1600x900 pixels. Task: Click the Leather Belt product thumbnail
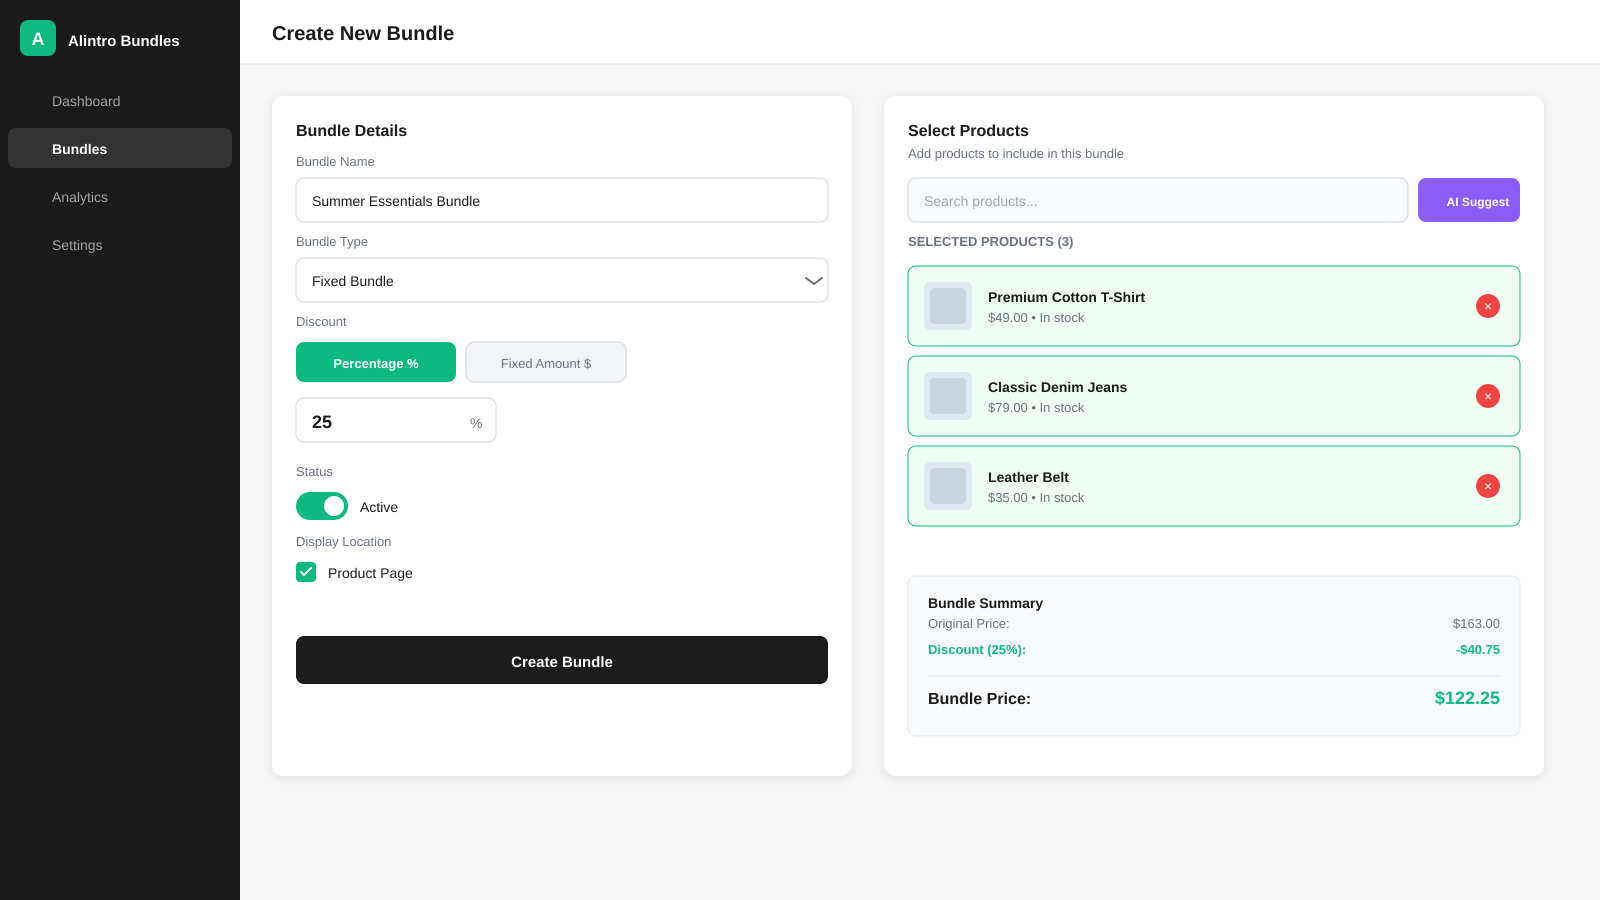click(x=947, y=486)
